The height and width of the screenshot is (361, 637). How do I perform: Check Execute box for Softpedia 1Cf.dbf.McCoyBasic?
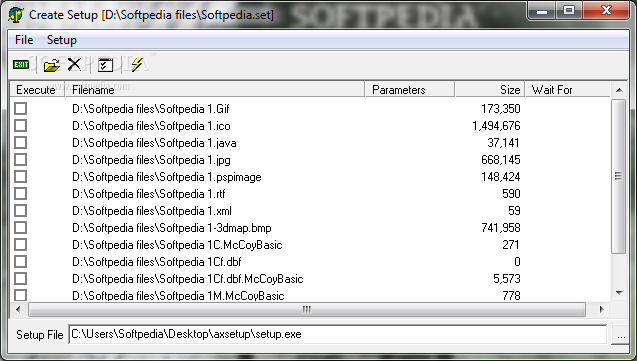point(21,279)
